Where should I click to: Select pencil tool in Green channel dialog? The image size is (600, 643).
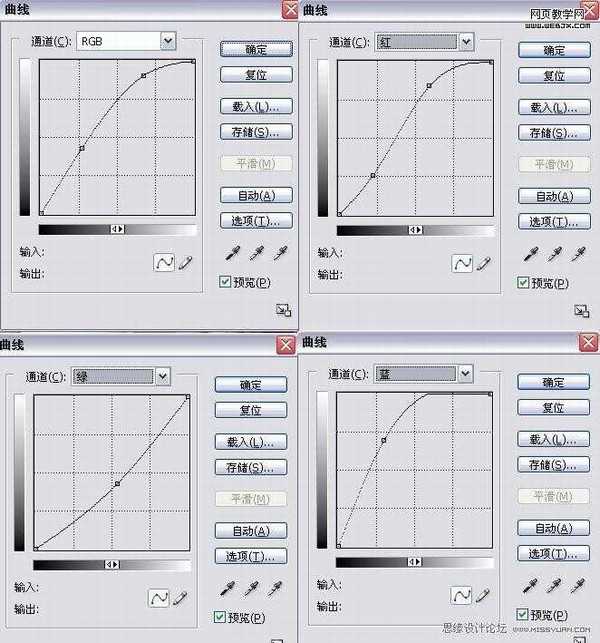(x=180, y=598)
